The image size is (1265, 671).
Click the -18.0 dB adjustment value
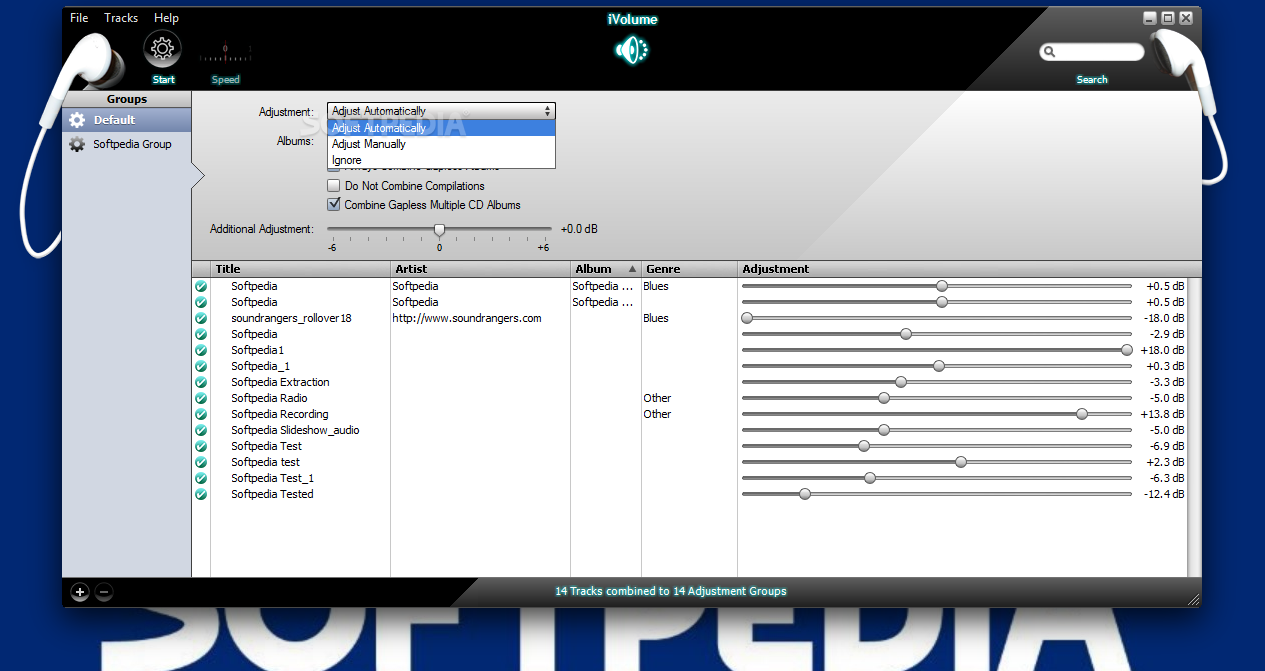point(1164,318)
